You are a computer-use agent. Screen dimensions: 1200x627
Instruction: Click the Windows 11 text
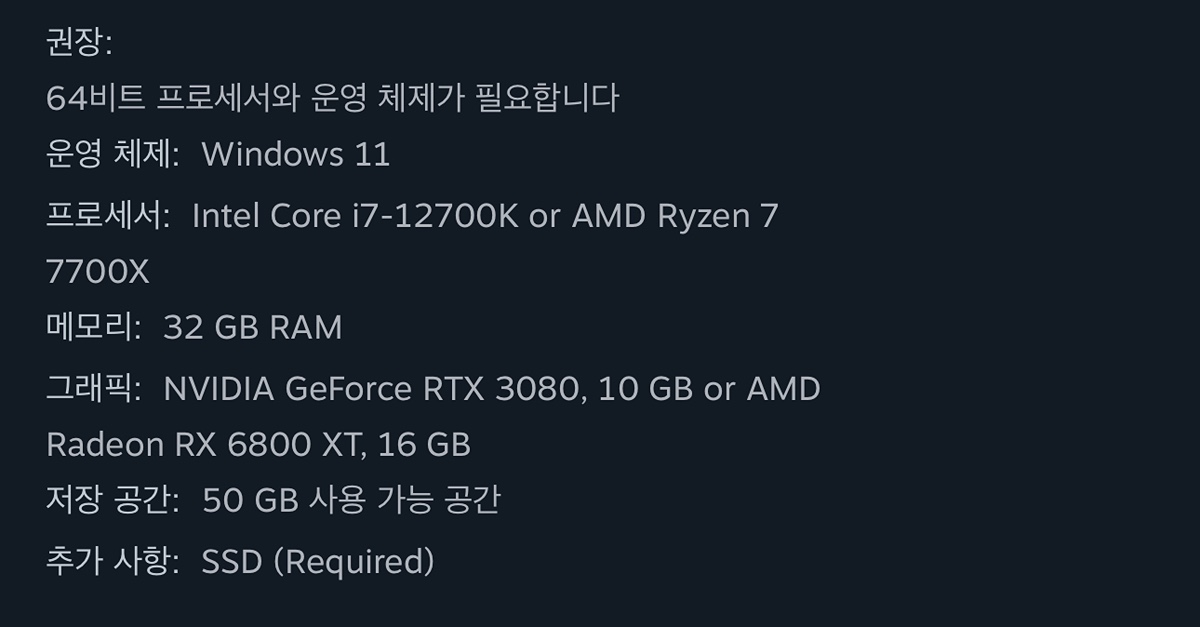coord(296,155)
